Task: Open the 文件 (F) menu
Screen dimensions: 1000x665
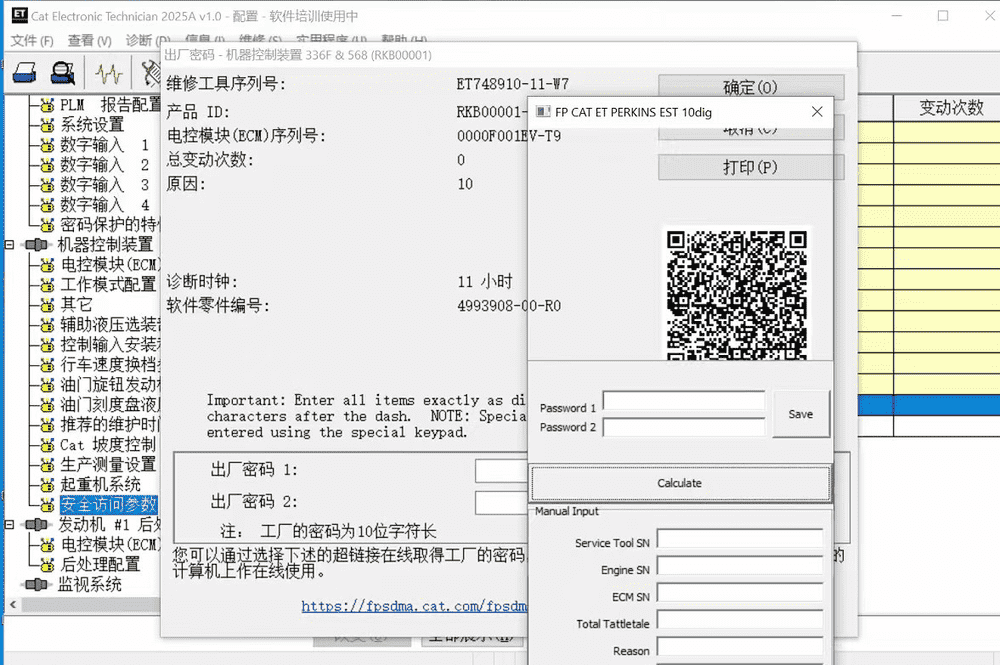Action: (x=32, y=41)
